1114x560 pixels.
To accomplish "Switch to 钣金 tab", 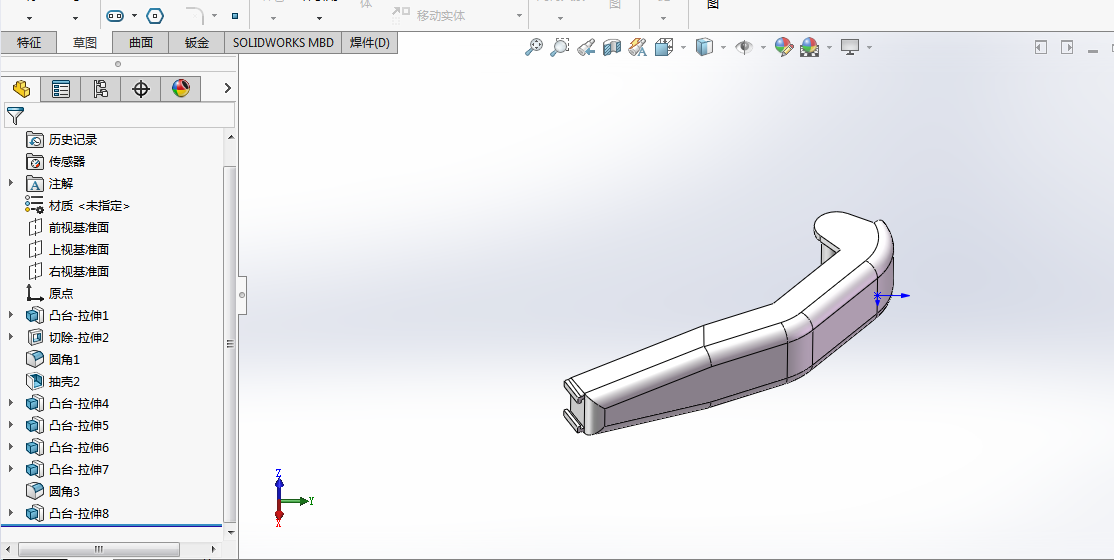I will pos(197,43).
